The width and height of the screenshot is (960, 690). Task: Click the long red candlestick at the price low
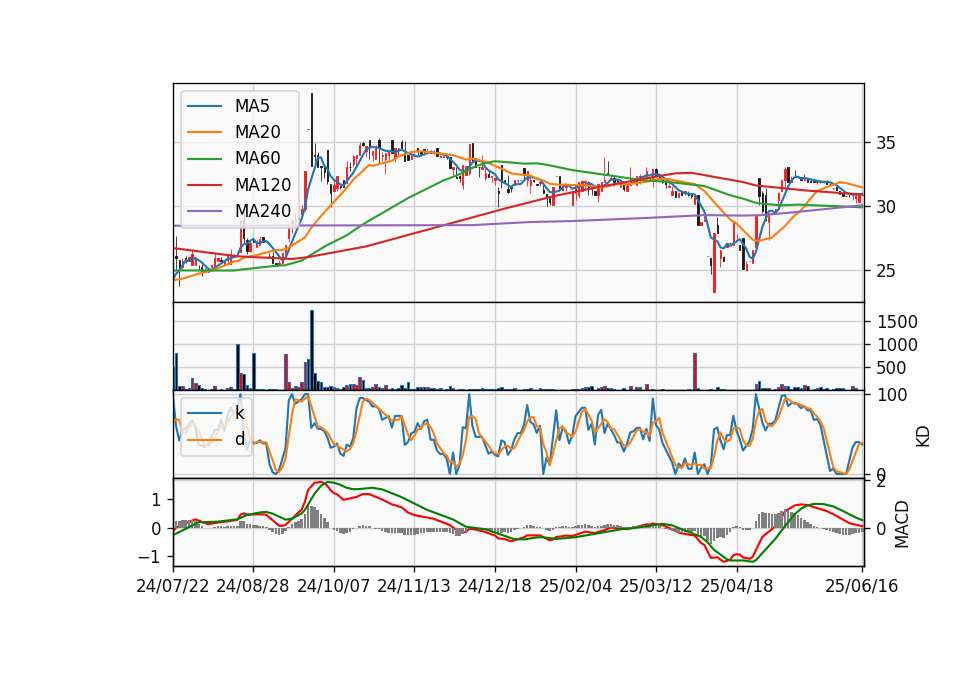click(714, 263)
